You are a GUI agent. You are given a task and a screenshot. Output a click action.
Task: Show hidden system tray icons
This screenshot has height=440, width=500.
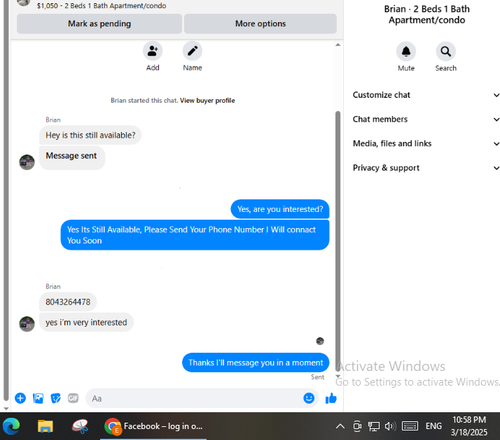pyautogui.click(x=340, y=426)
